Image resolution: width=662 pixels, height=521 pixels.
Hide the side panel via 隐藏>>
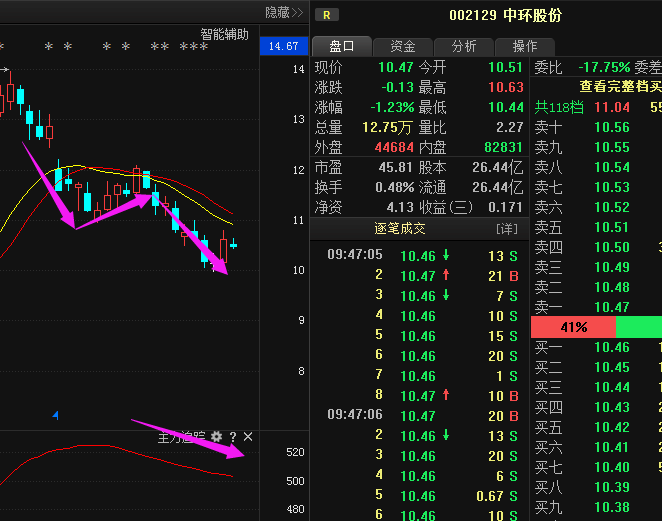[284, 13]
